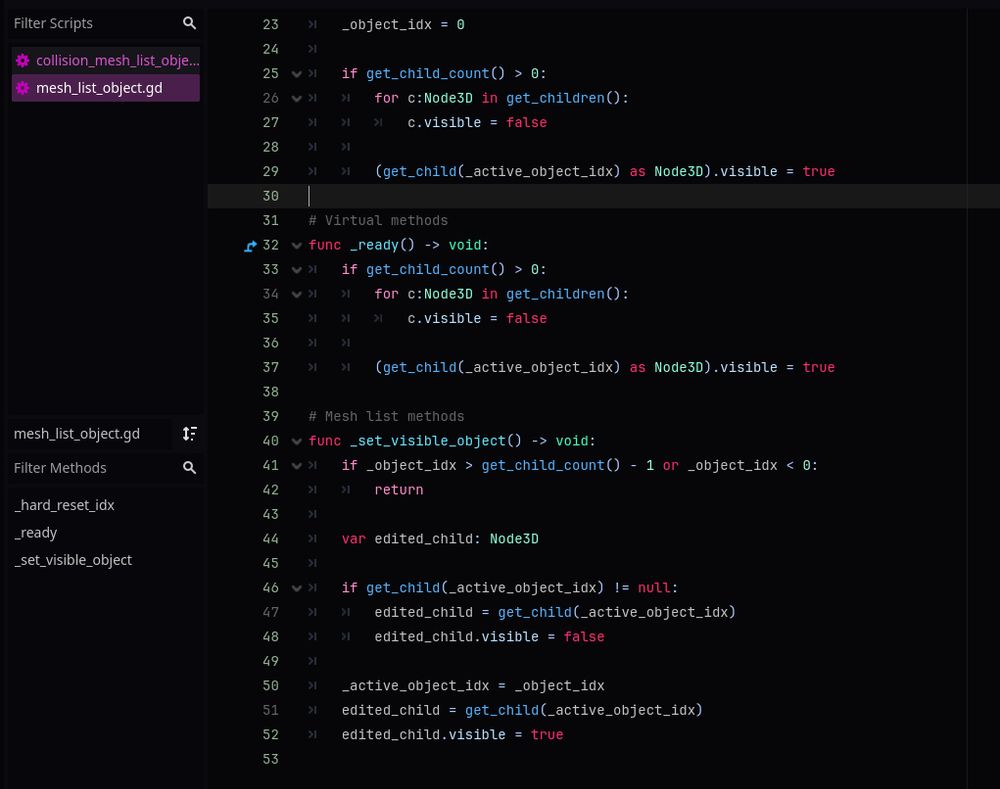Screen dimensions: 1000x789
Task: Click the _ready function name on line 32
Action: click(374, 245)
